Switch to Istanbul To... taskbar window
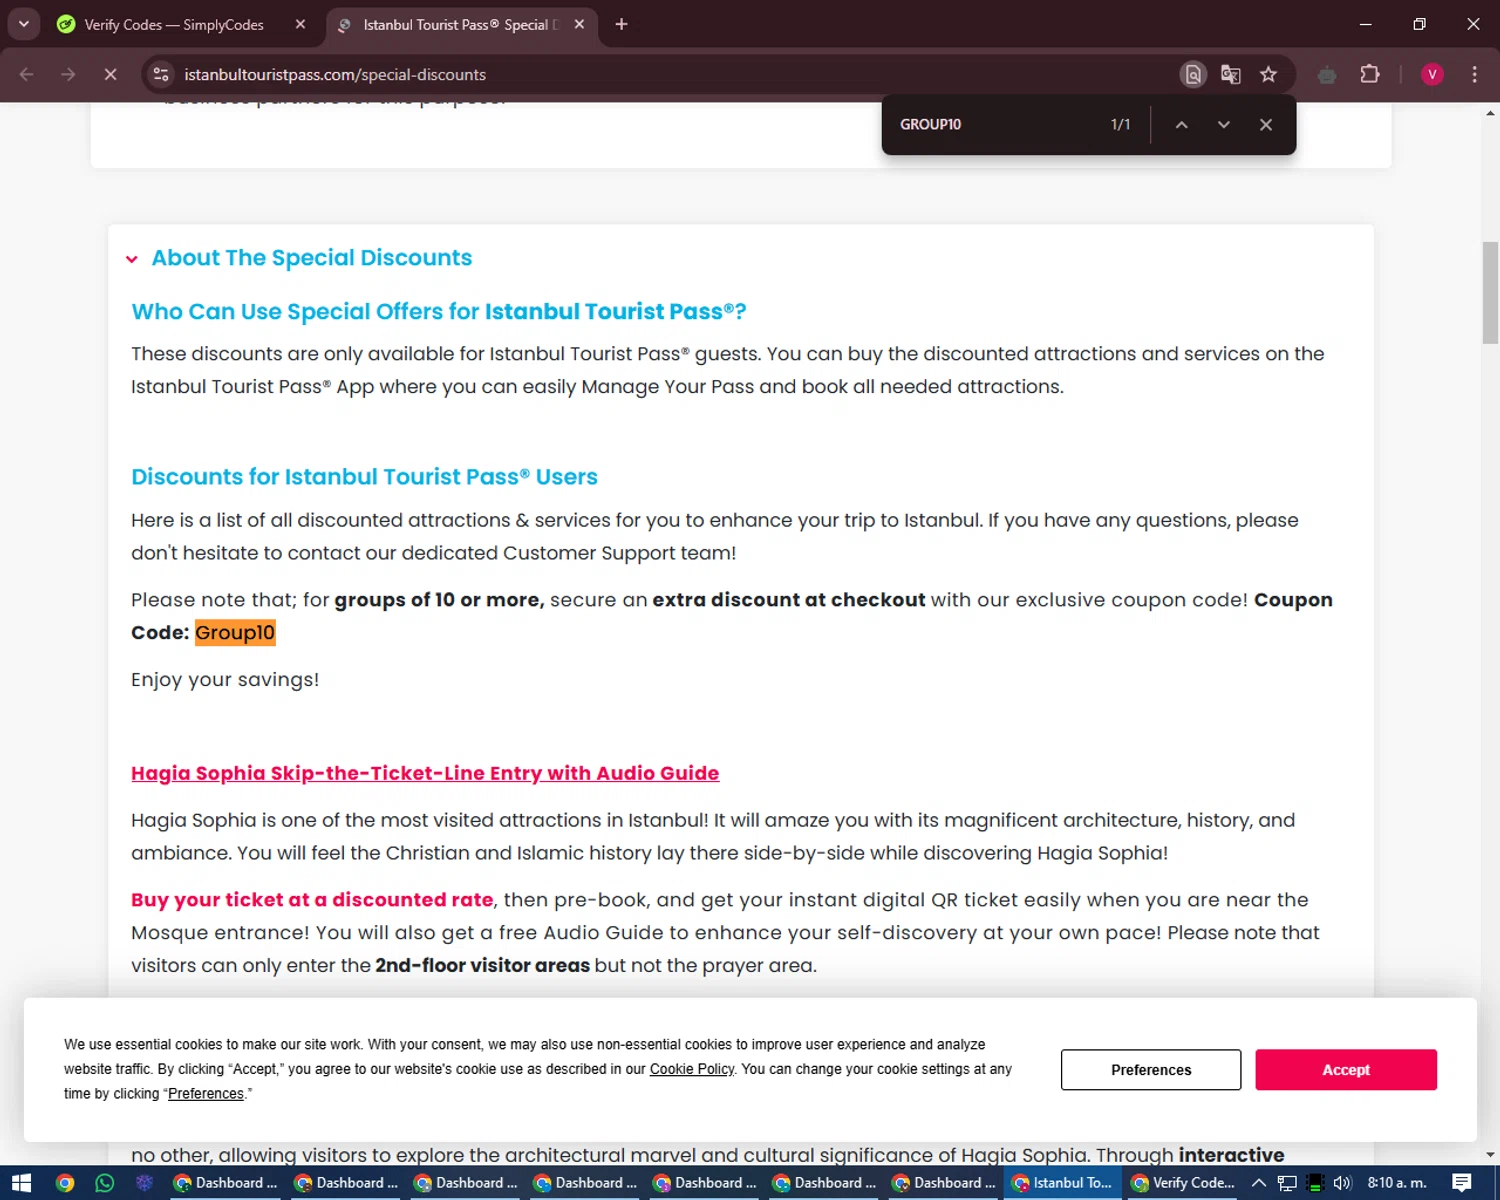The height and width of the screenshot is (1200, 1500). pyautogui.click(x=1062, y=1183)
